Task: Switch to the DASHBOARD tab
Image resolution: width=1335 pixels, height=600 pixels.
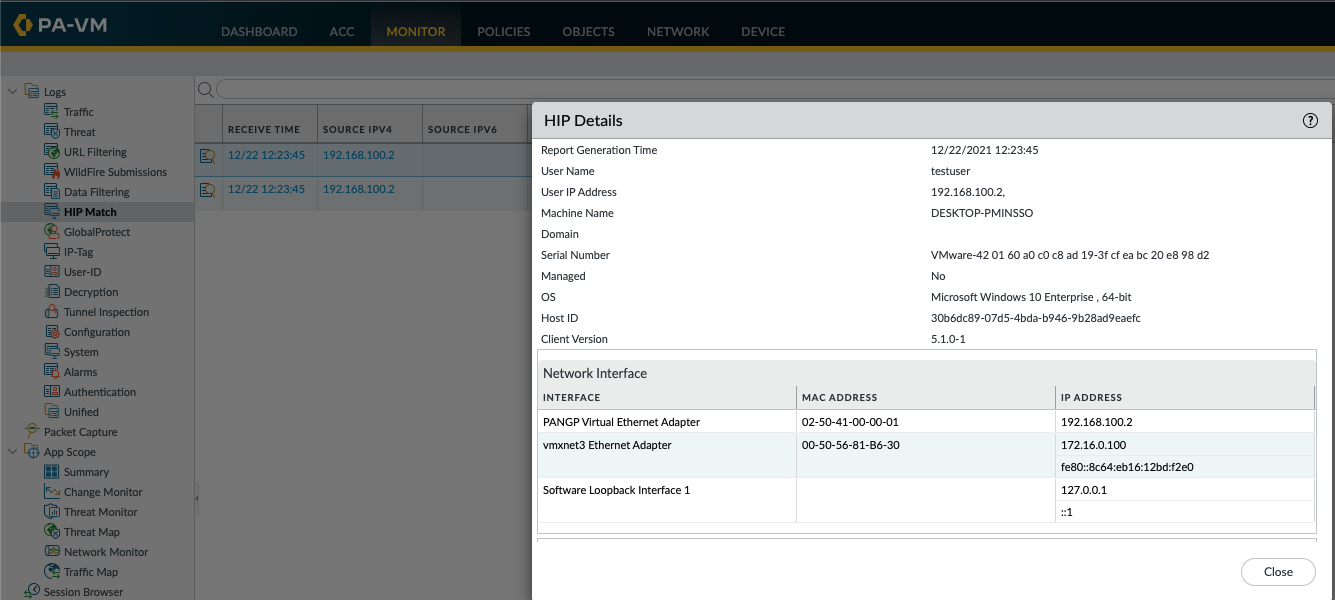Action: point(259,31)
